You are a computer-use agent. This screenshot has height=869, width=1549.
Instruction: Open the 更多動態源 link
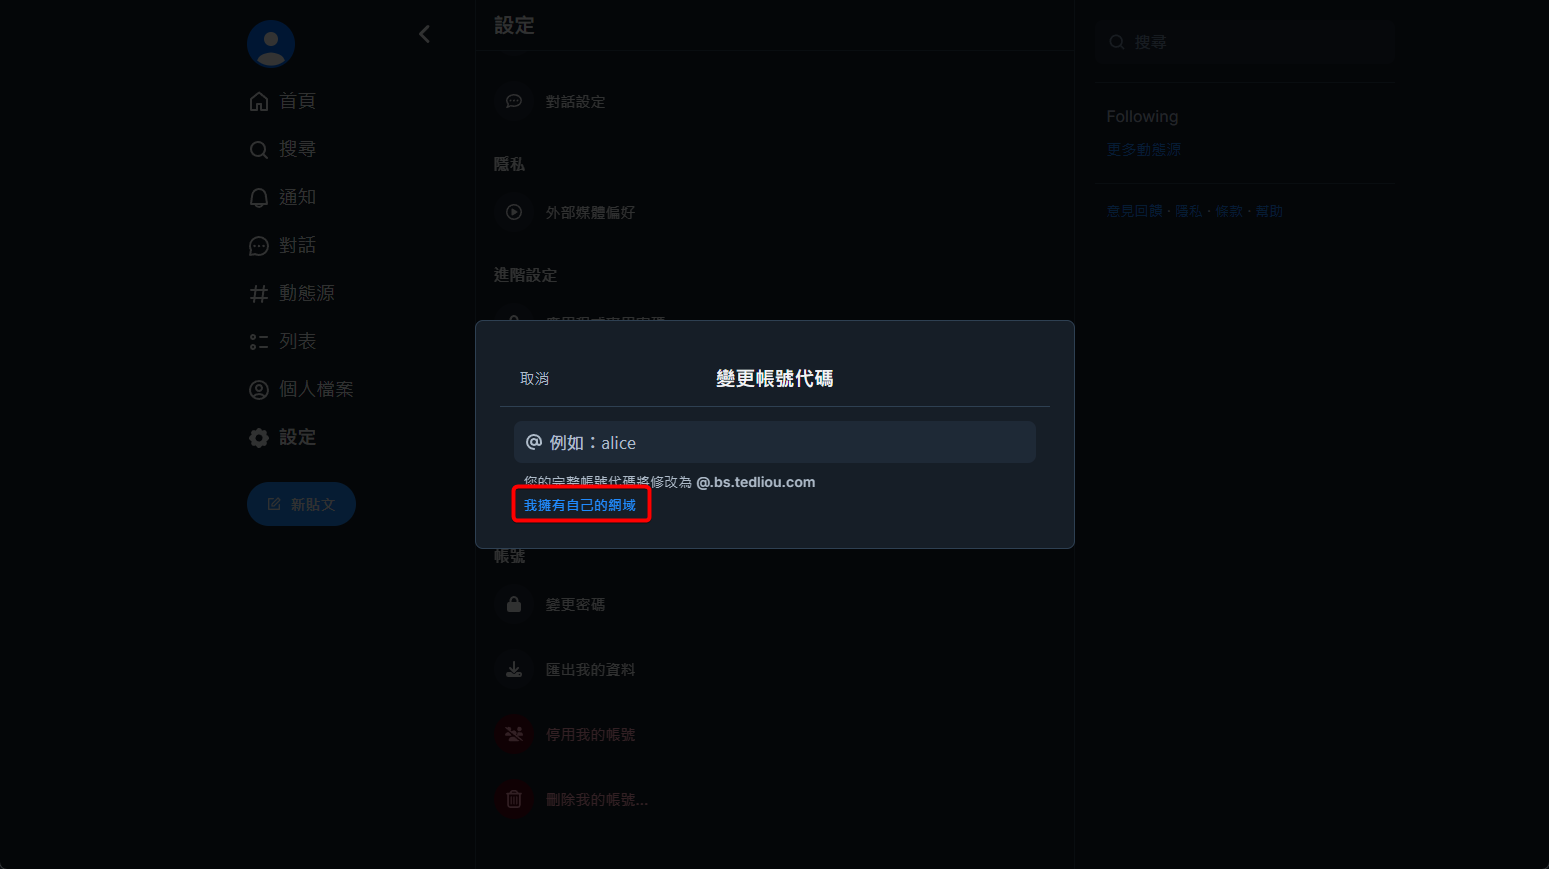tap(1143, 149)
